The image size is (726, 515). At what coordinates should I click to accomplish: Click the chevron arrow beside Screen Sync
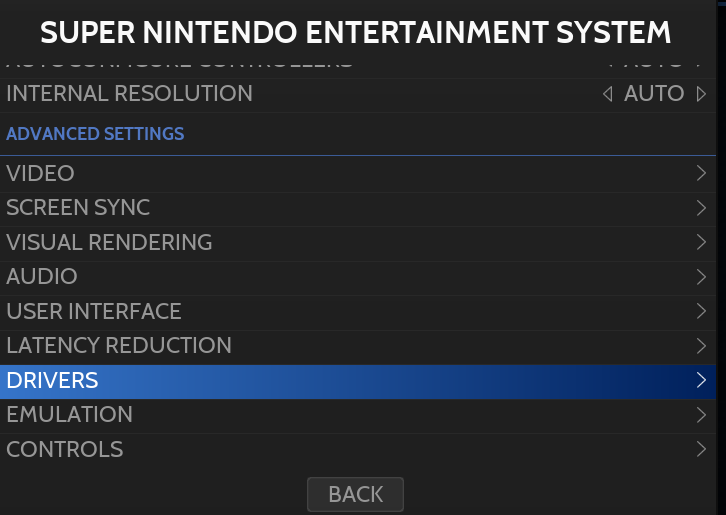[x=701, y=208]
